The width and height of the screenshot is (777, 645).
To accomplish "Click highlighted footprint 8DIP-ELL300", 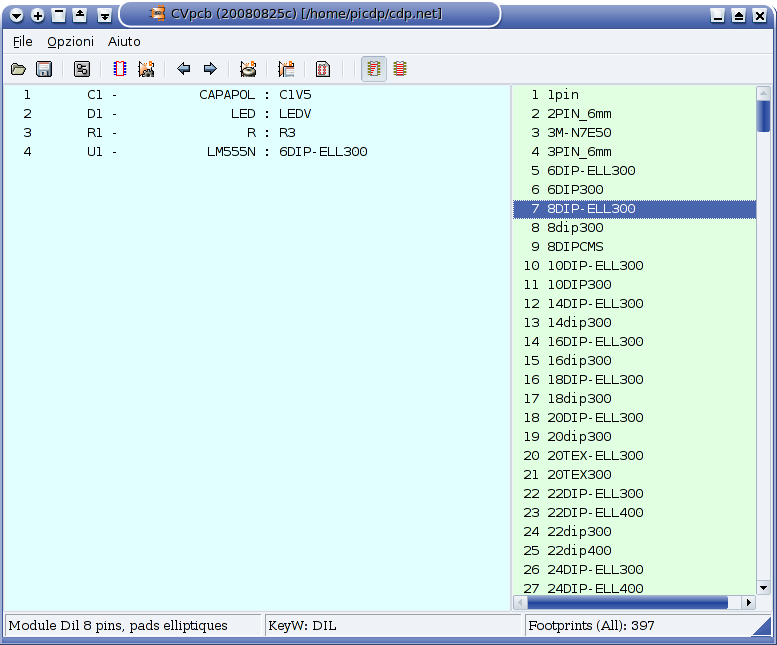I will pos(634,209).
